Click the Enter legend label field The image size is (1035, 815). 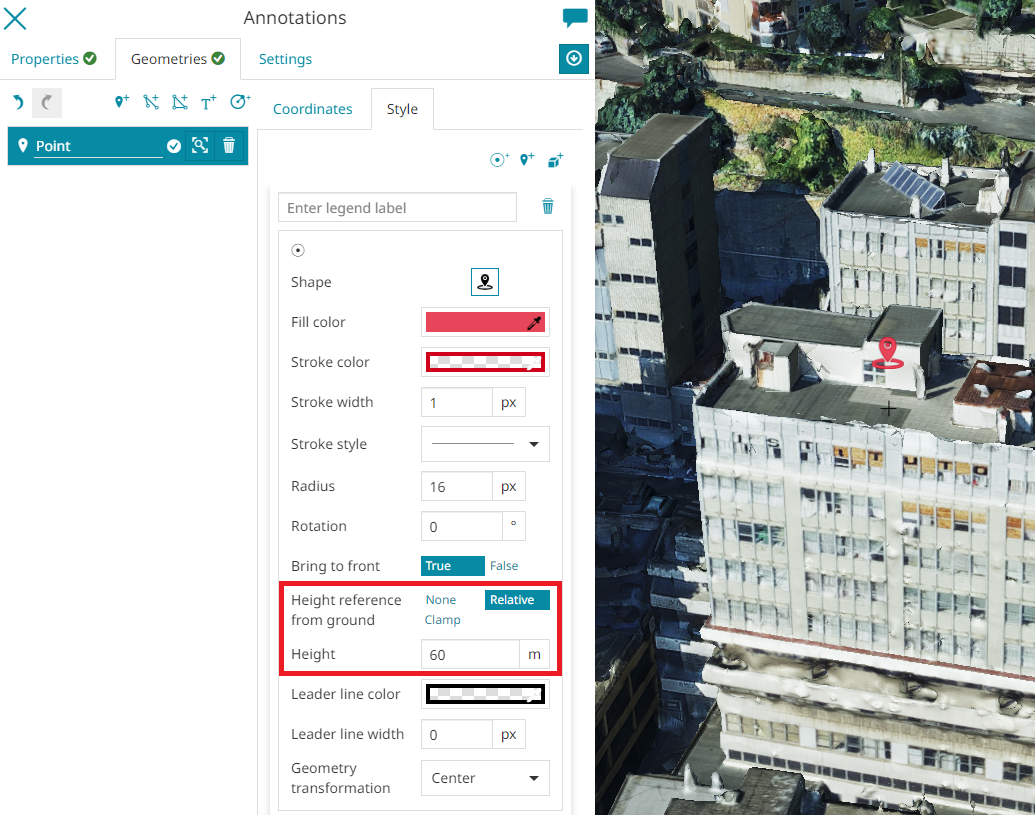click(397, 208)
